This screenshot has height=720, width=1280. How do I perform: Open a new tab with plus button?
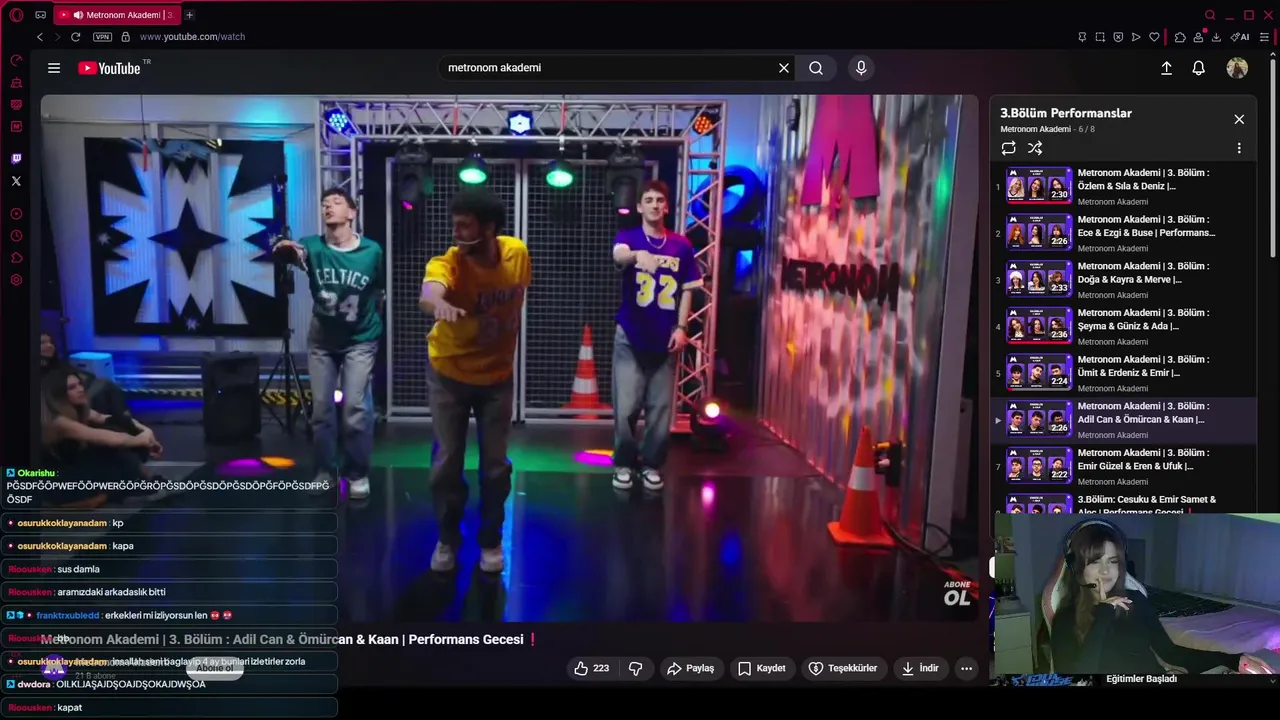[189, 15]
